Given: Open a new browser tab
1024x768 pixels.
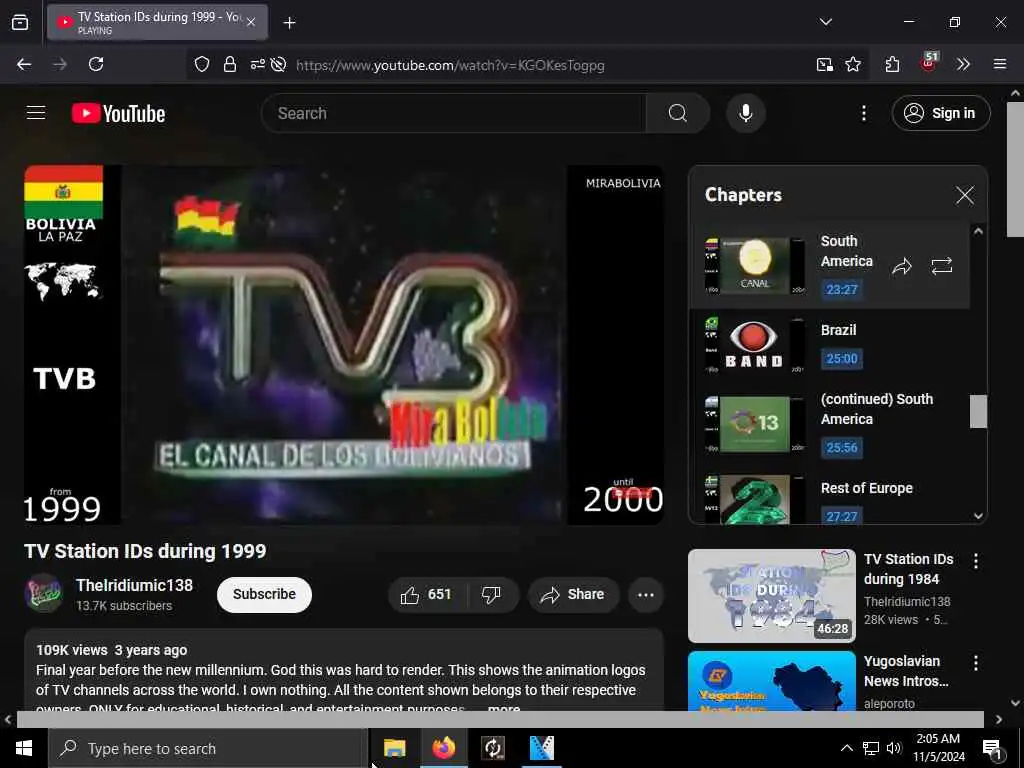Looking at the screenshot, I should 289,23.
